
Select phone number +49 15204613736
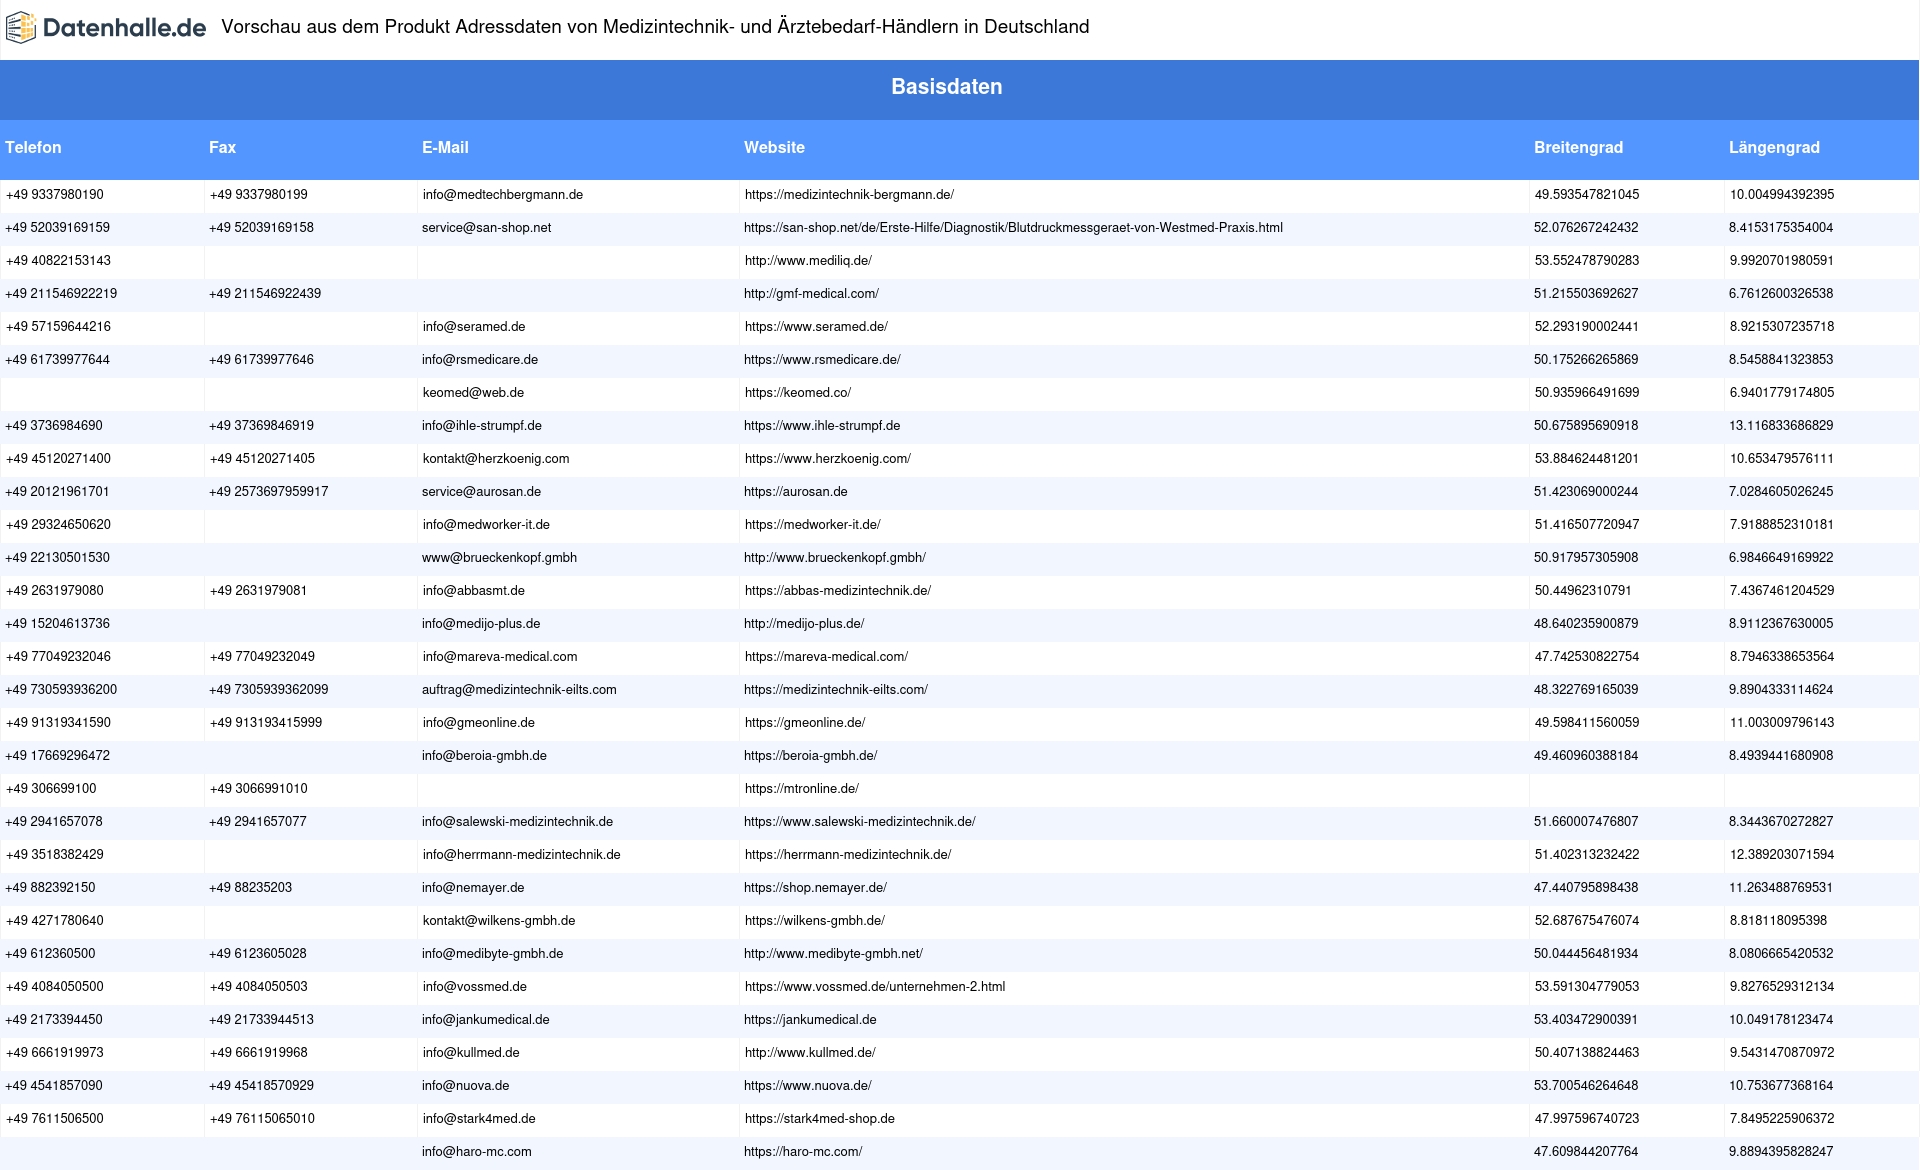(x=58, y=624)
